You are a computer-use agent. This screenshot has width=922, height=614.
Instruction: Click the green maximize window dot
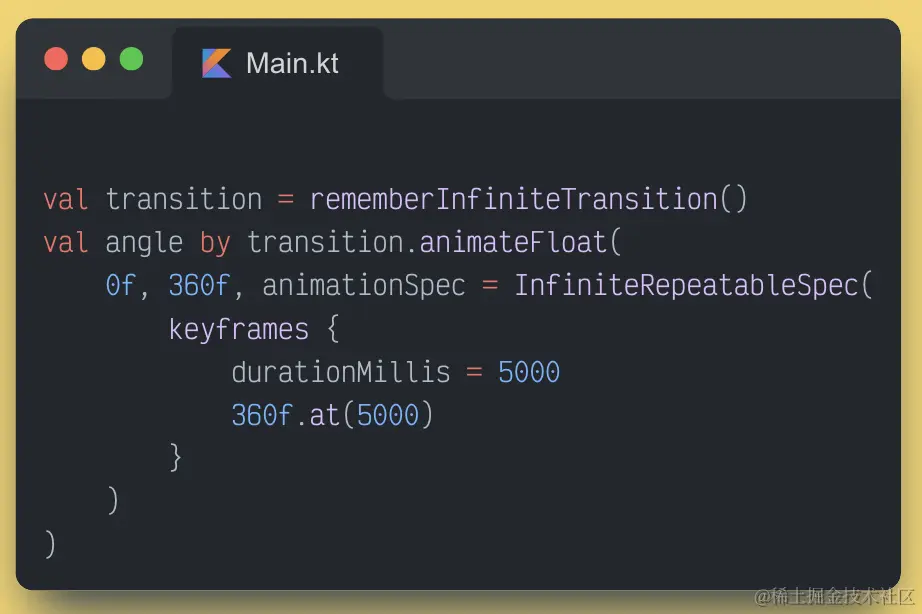[x=131, y=59]
